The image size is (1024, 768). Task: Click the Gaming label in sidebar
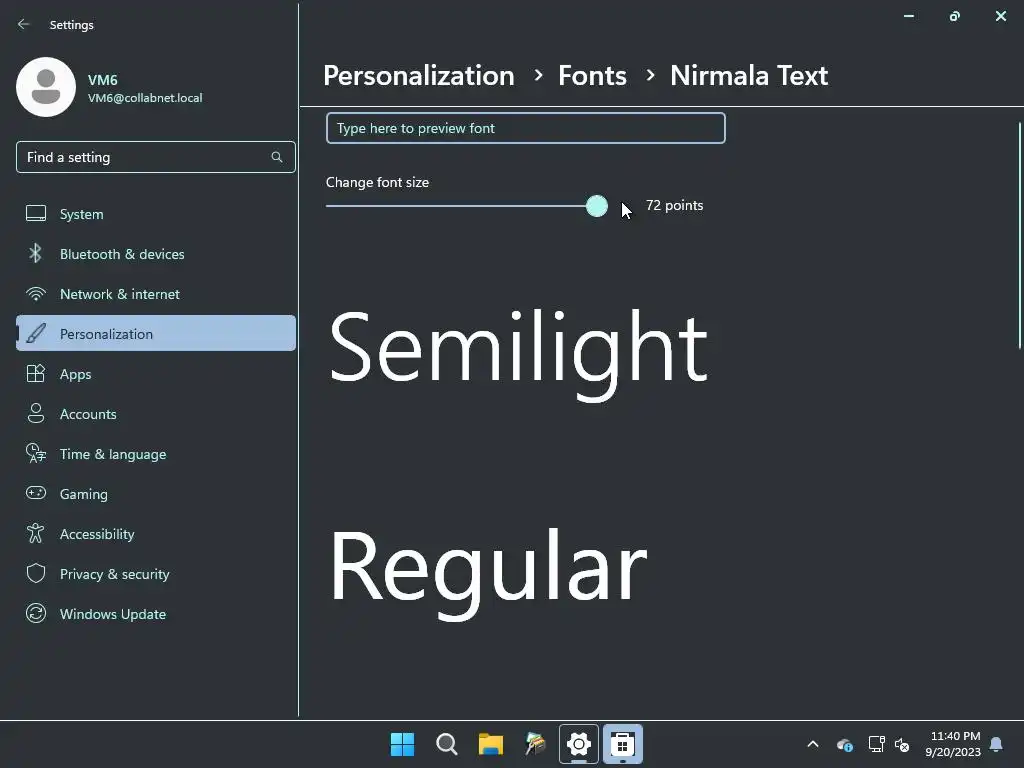click(84, 494)
